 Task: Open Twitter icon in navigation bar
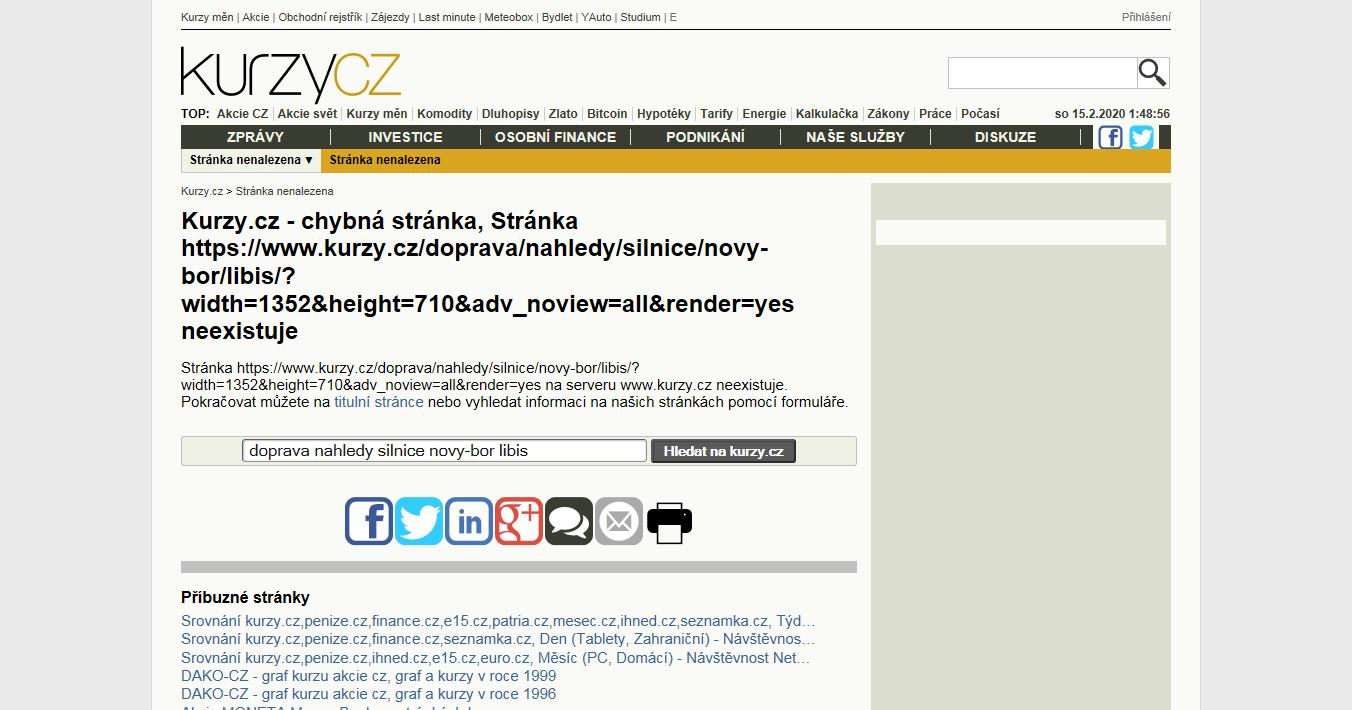pos(1141,137)
